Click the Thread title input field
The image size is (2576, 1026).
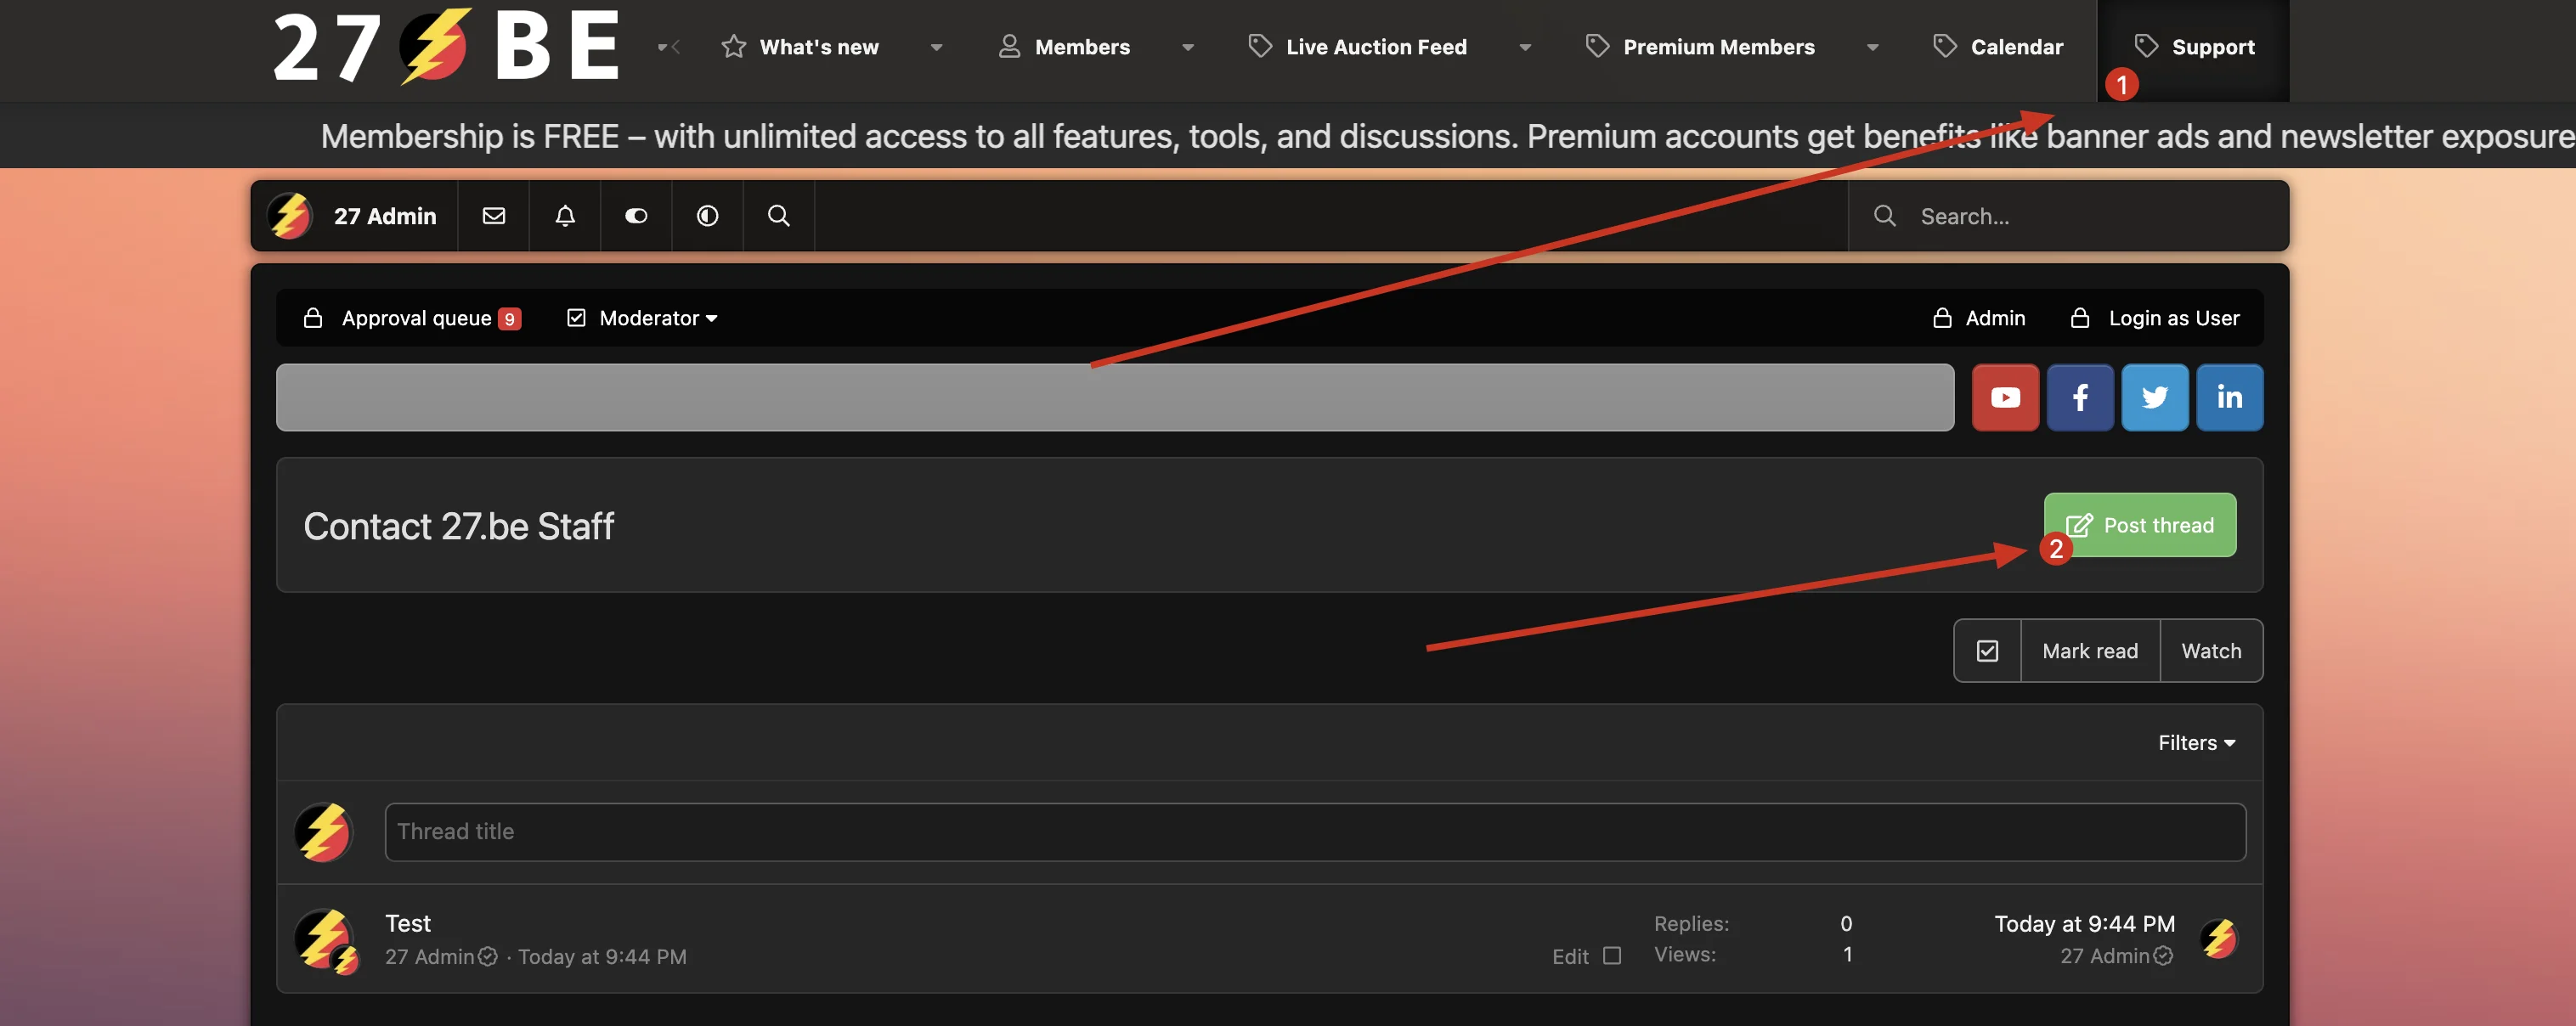pos(1314,831)
